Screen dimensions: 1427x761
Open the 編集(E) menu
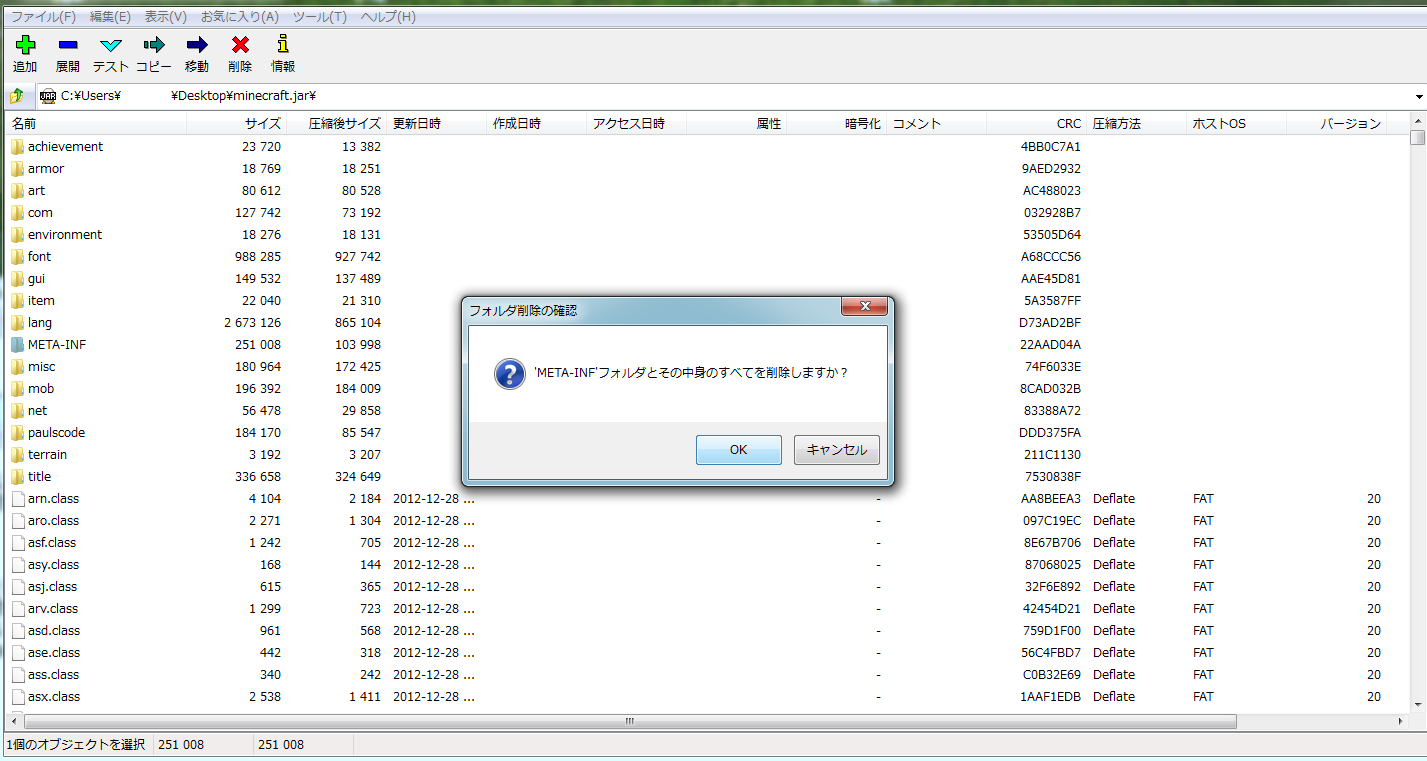(x=110, y=17)
